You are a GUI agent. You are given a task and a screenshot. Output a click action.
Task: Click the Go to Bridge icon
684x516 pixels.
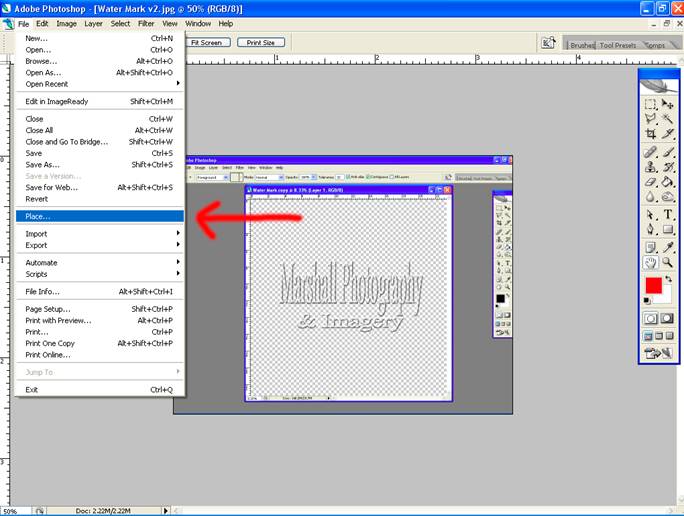pyautogui.click(x=547, y=43)
